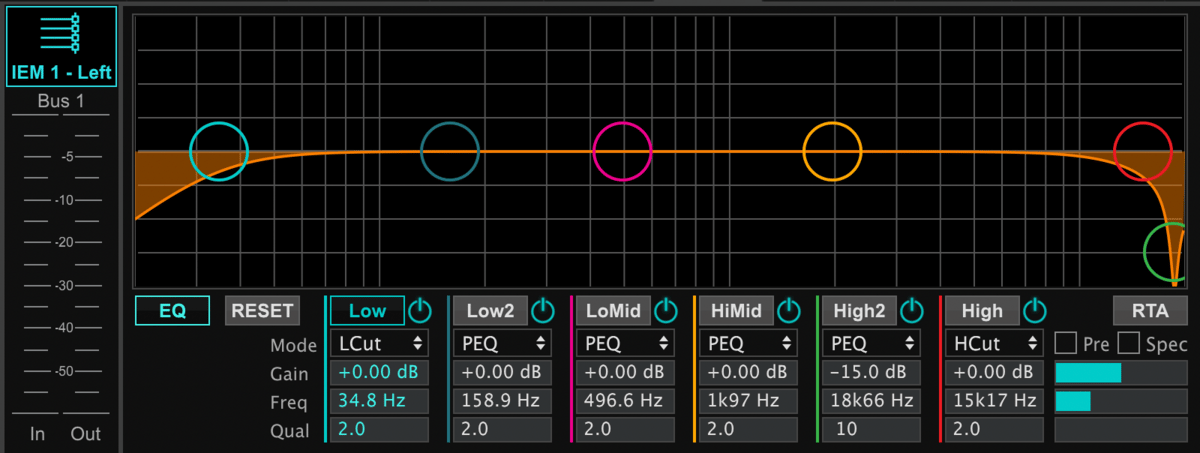This screenshot has height=453, width=1200.
Task: Select the LoMid band tab
Action: click(612, 311)
